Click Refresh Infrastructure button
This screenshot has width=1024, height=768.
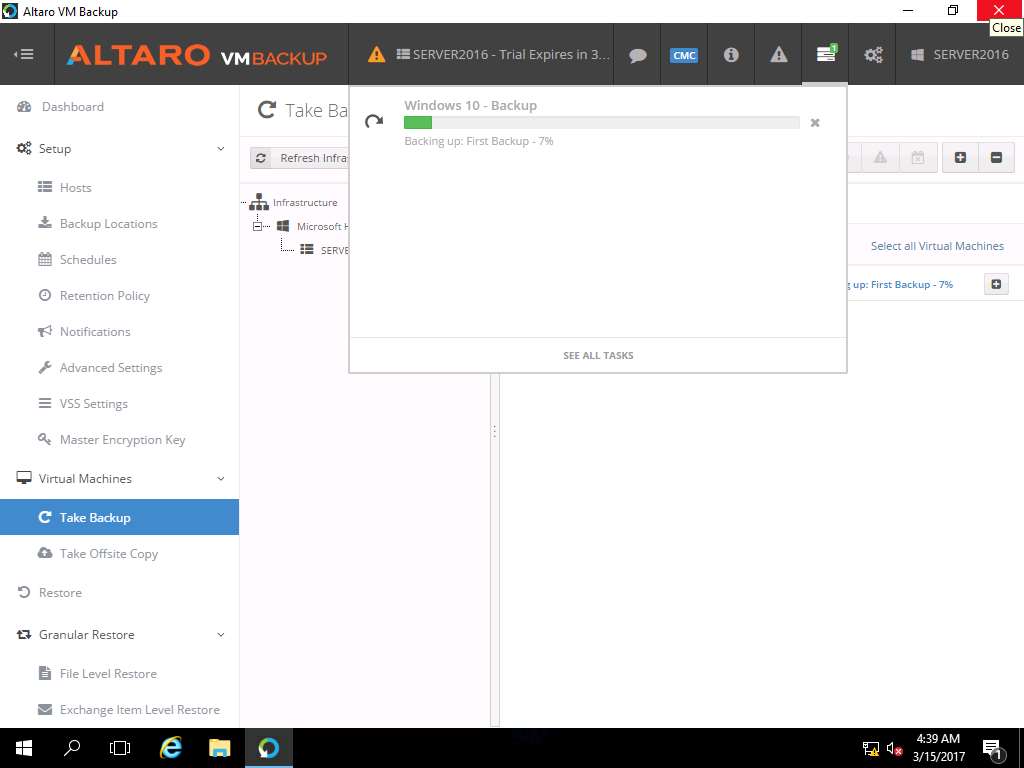[300, 157]
